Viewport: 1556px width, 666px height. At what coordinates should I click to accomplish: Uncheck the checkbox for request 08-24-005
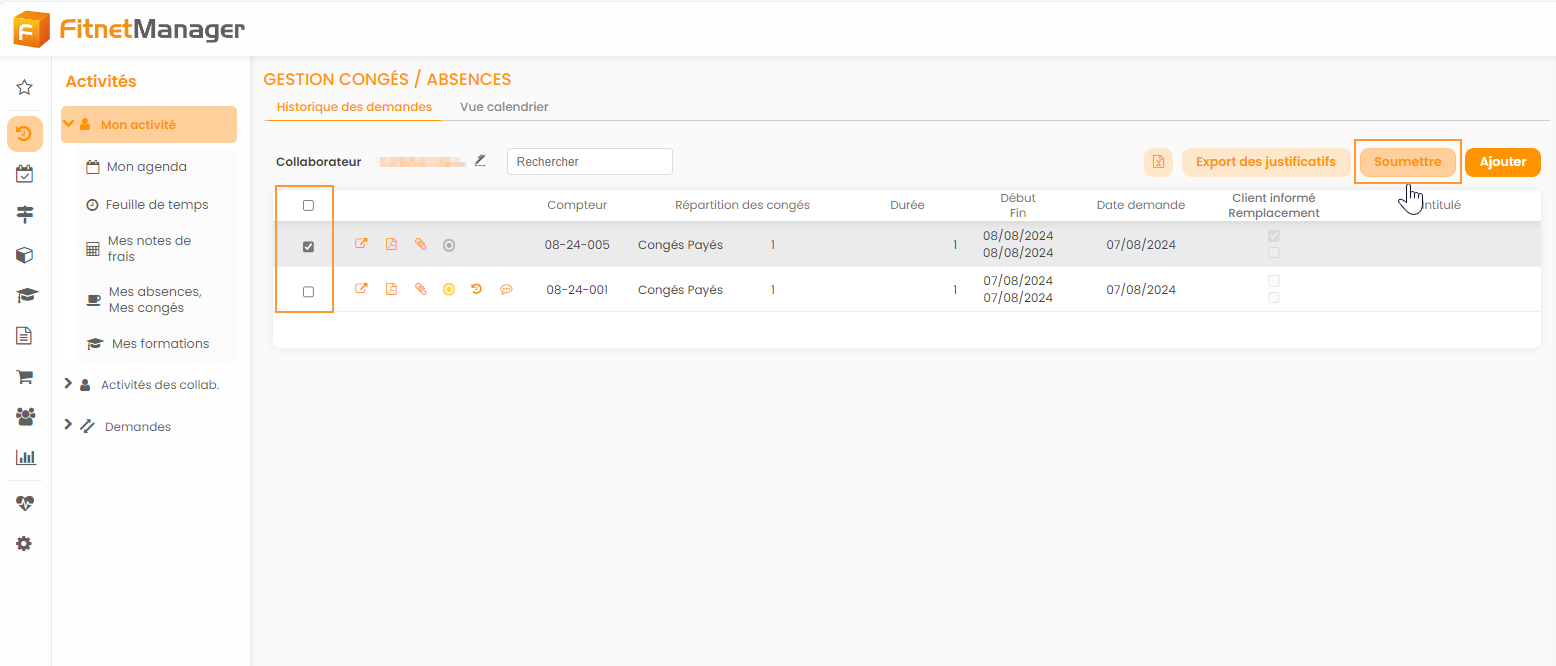[308, 247]
